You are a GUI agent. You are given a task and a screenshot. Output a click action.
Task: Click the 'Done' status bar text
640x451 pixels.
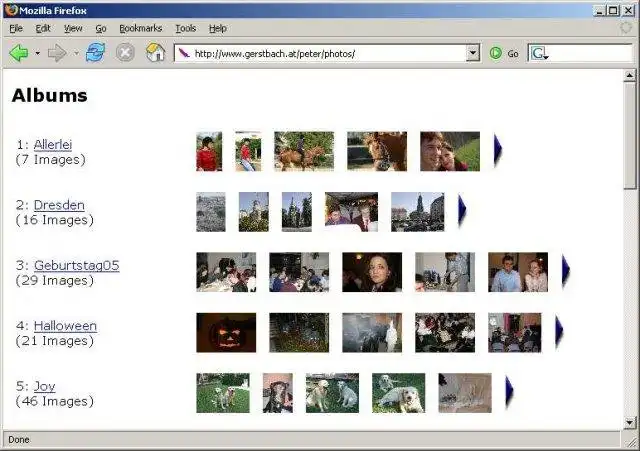[x=19, y=440]
